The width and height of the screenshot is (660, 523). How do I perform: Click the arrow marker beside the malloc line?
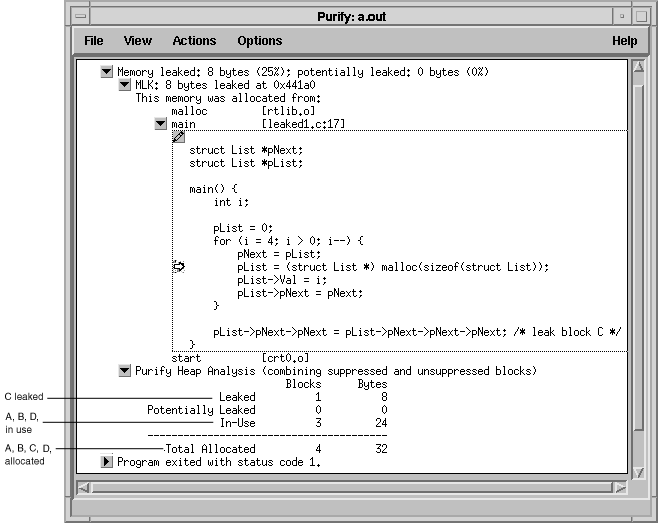coord(179,266)
